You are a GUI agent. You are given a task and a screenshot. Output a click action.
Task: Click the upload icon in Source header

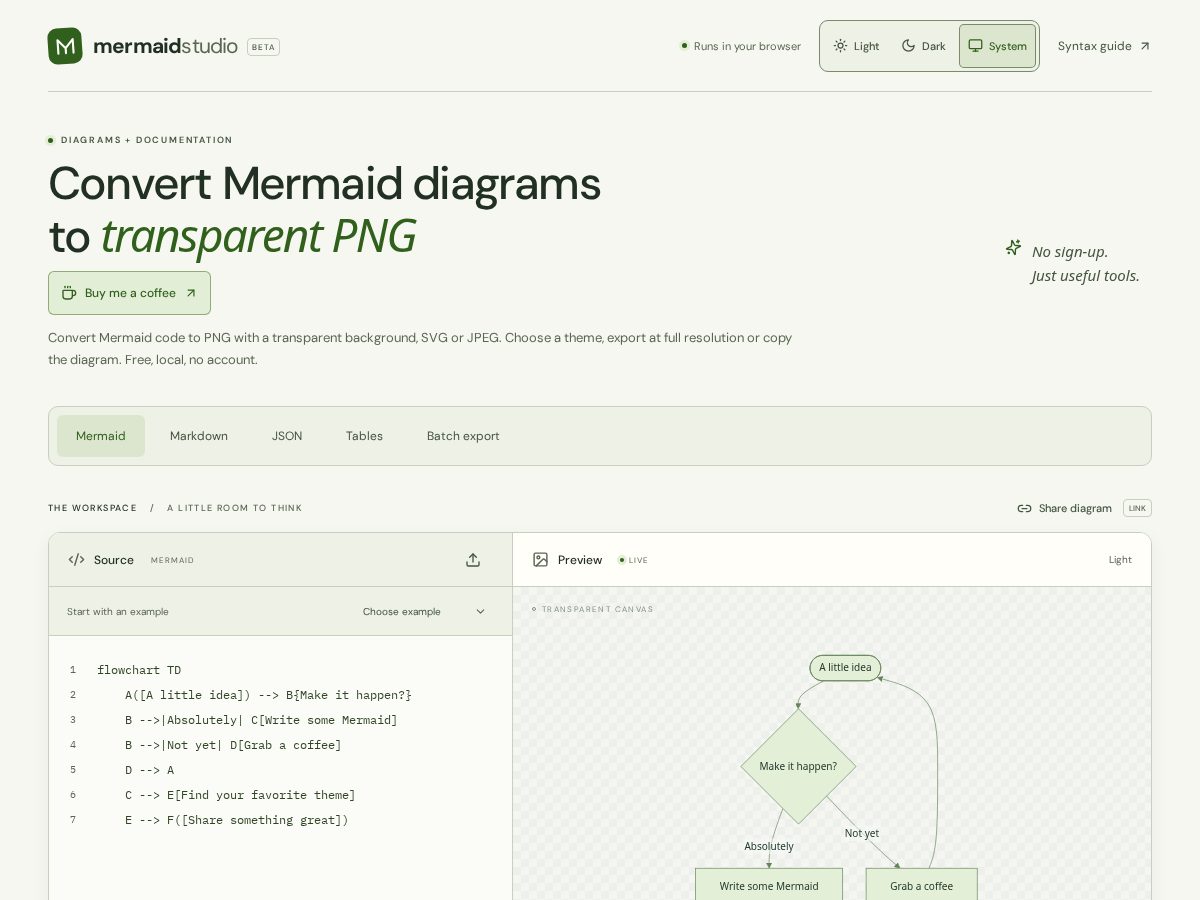click(473, 560)
